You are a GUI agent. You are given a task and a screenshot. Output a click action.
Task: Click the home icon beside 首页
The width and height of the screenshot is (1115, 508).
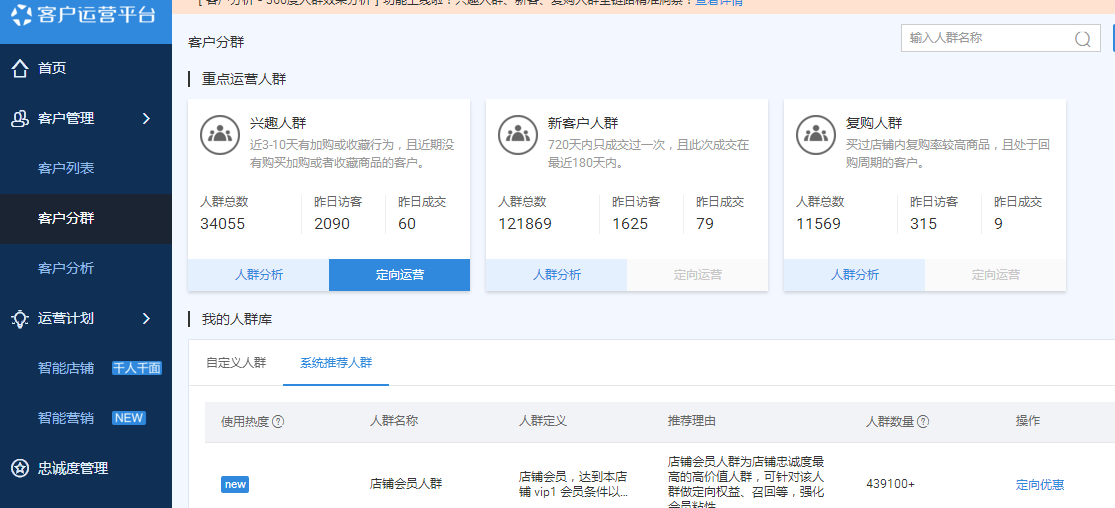(19, 68)
